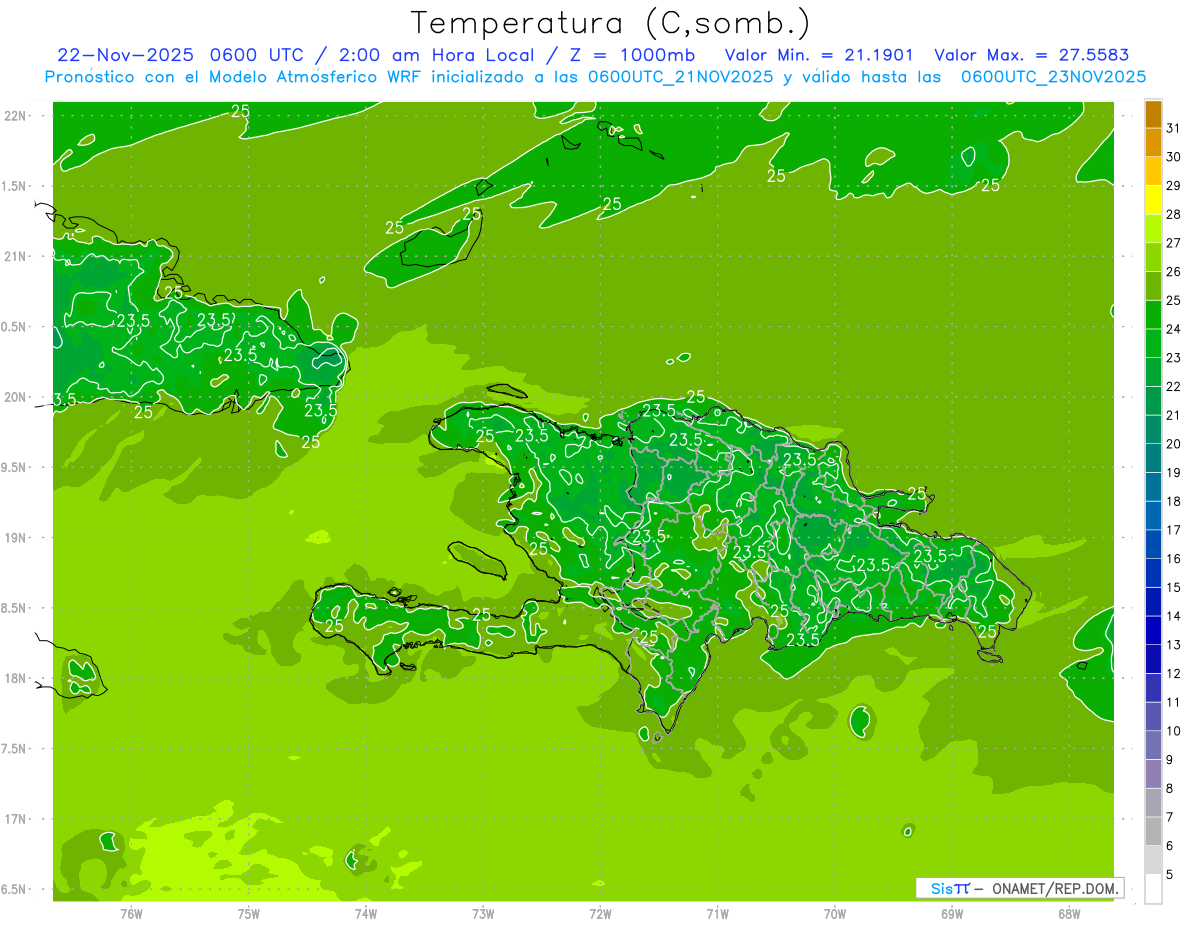Click the 'ONAMET/REP.DOM.' credit label

point(1056,888)
